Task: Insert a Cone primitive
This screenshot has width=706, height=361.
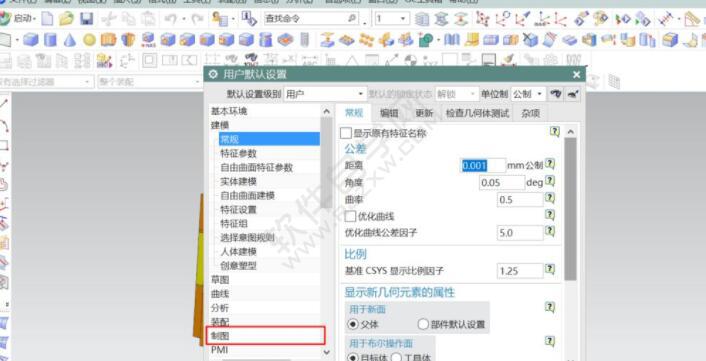Action: 69,40
